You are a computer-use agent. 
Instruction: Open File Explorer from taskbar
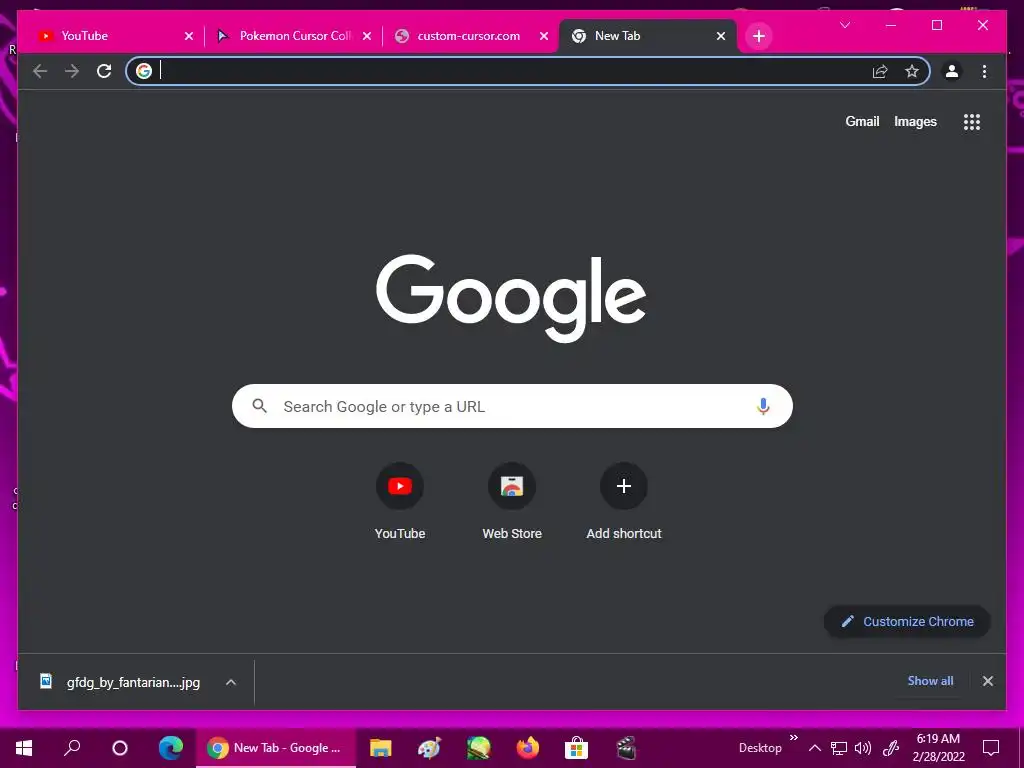pos(380,748)
